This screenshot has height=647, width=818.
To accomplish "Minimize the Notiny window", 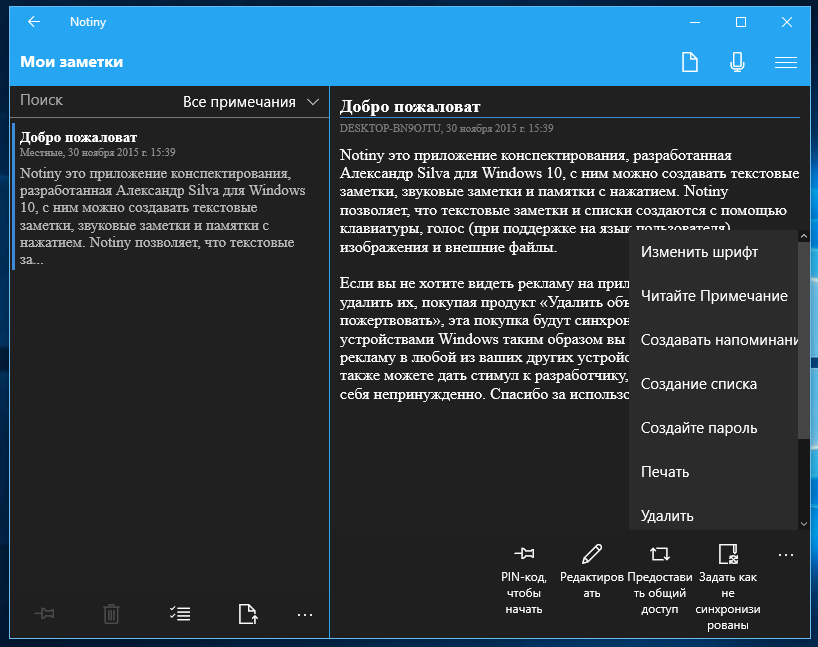I will point(695,22).
